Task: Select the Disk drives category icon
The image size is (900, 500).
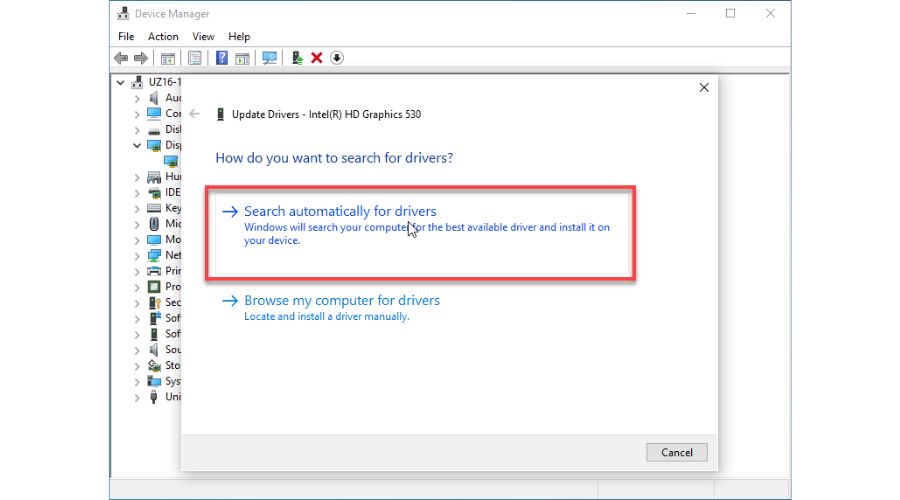Action: [x=154, y=130]
